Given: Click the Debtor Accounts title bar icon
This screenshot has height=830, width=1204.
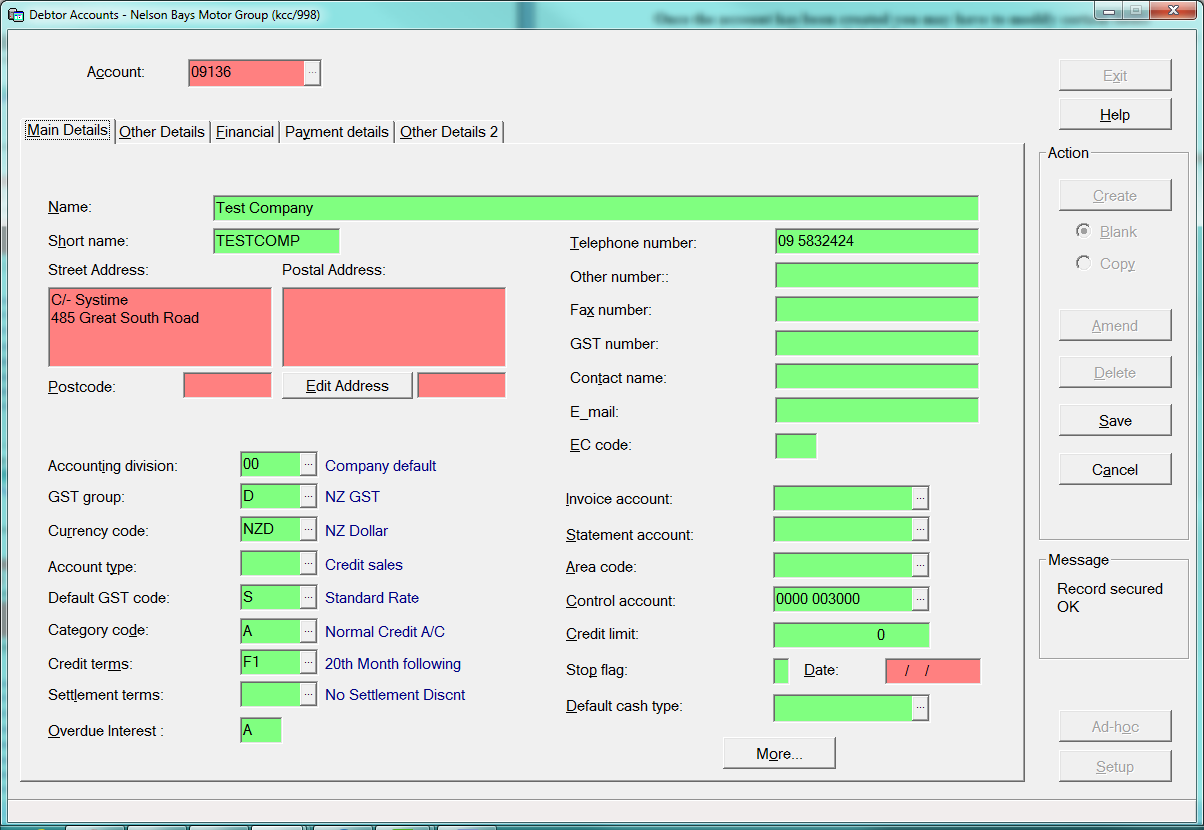Looking at the screenshot, I should pos(16,16).
